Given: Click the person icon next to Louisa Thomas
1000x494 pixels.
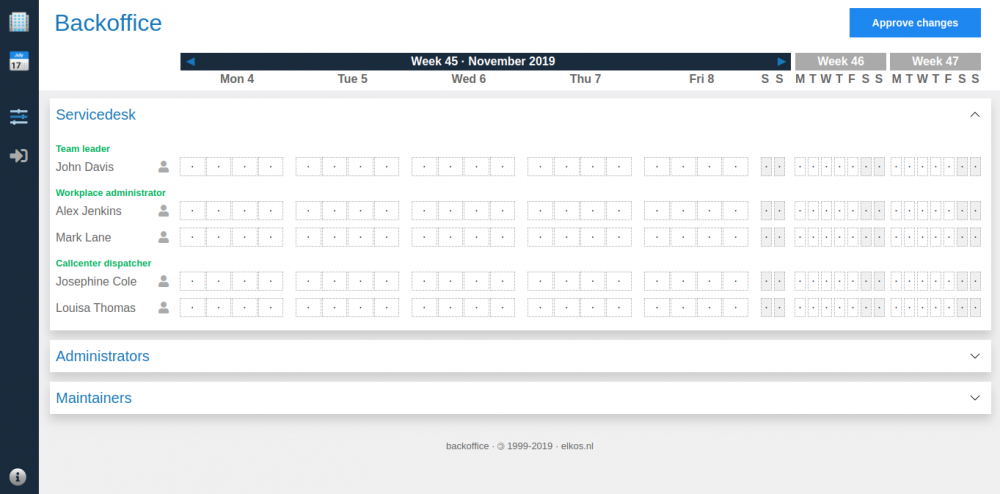Looking at the screenshot, I should 163,308.
